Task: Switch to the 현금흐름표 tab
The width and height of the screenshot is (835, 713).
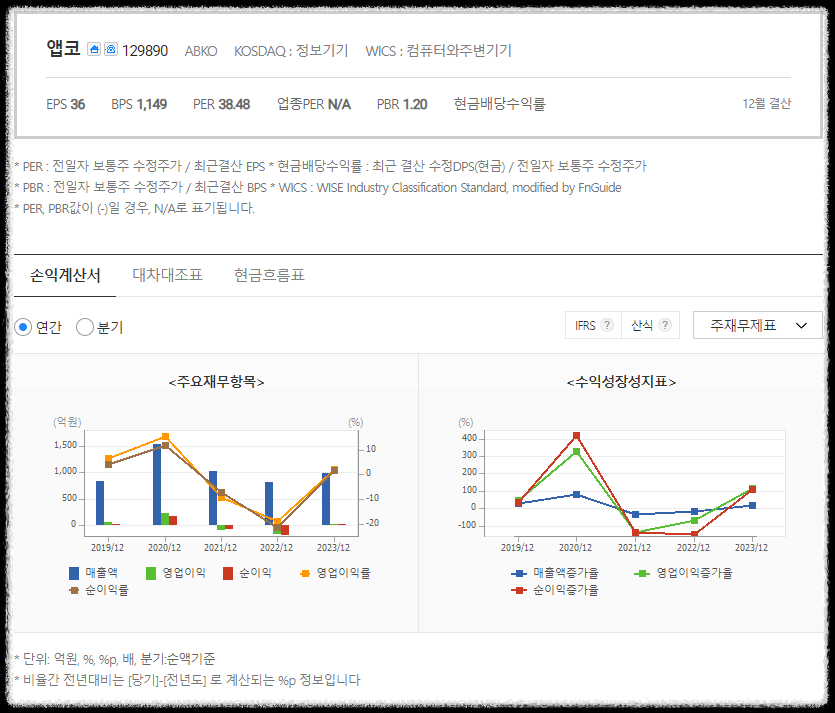Action: coord(269,275)
